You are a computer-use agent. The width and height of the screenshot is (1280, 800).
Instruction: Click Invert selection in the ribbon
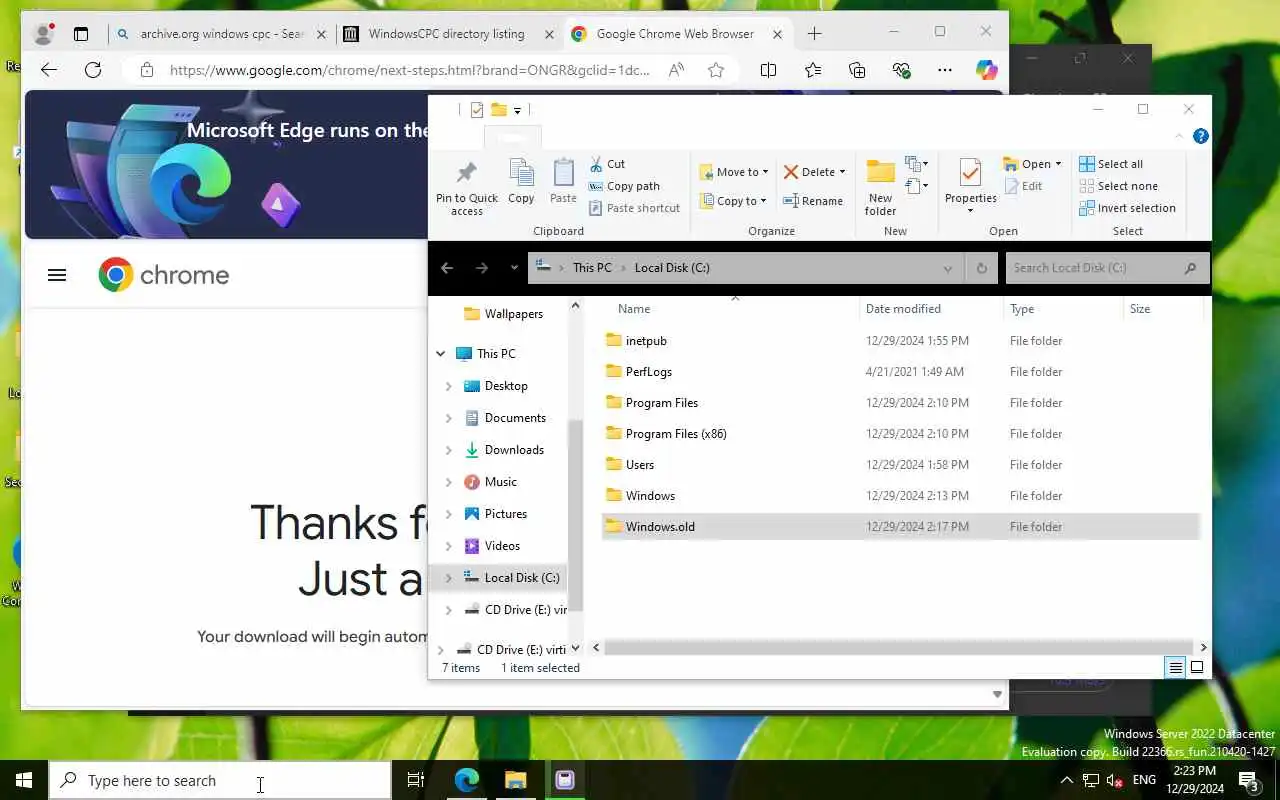tap(1127, 208)
